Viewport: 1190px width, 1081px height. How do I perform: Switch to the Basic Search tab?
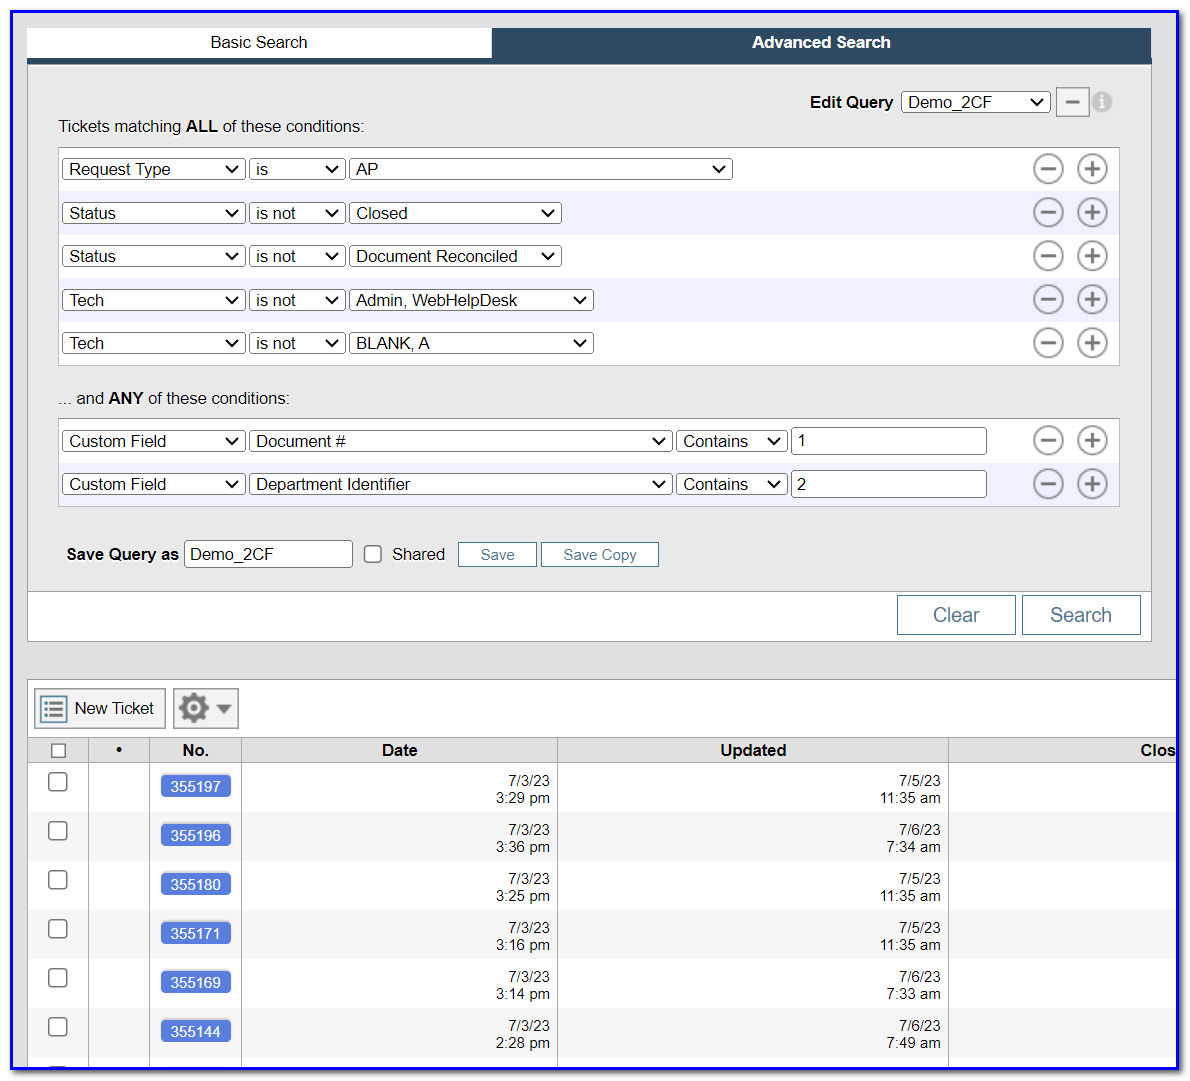[259, 42]
